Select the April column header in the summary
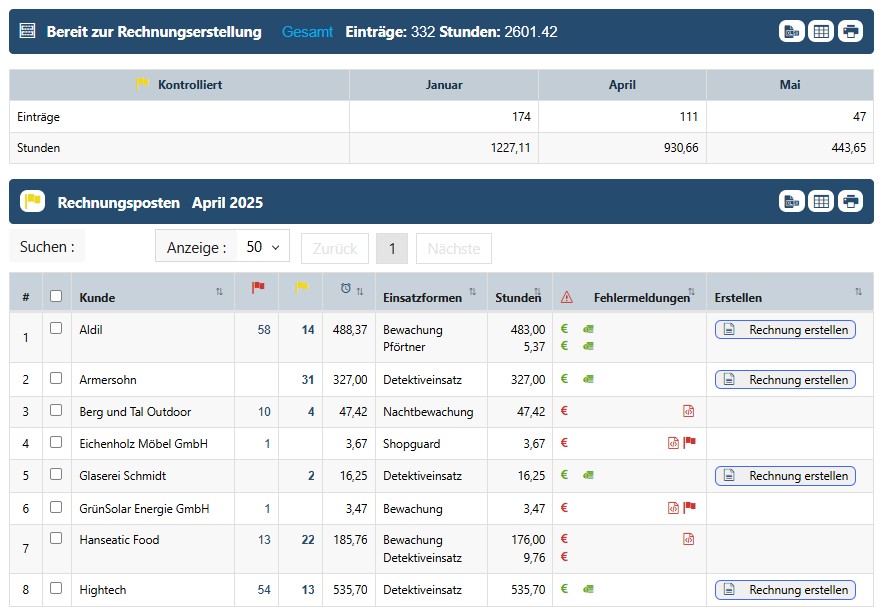 point(622,85)
